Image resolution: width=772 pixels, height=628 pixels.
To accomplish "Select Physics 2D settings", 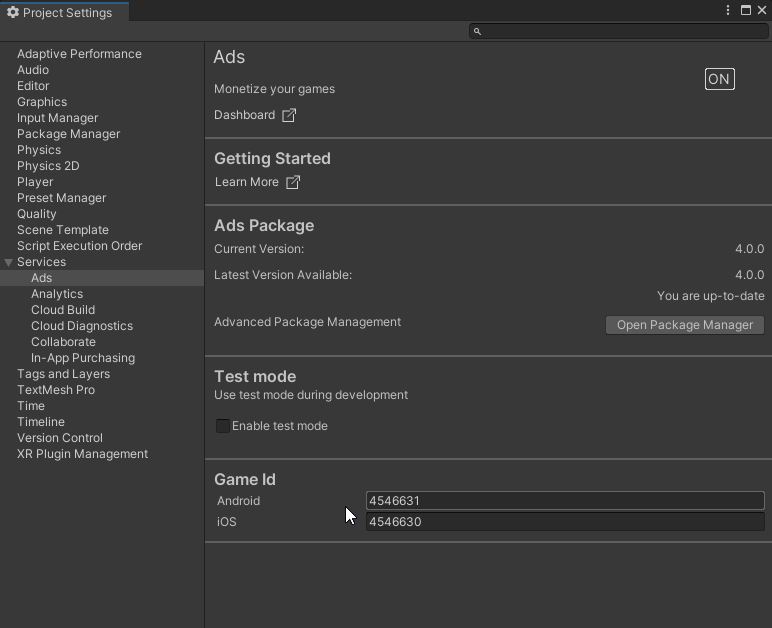I will pyautogui.click(x=48, y=166).
